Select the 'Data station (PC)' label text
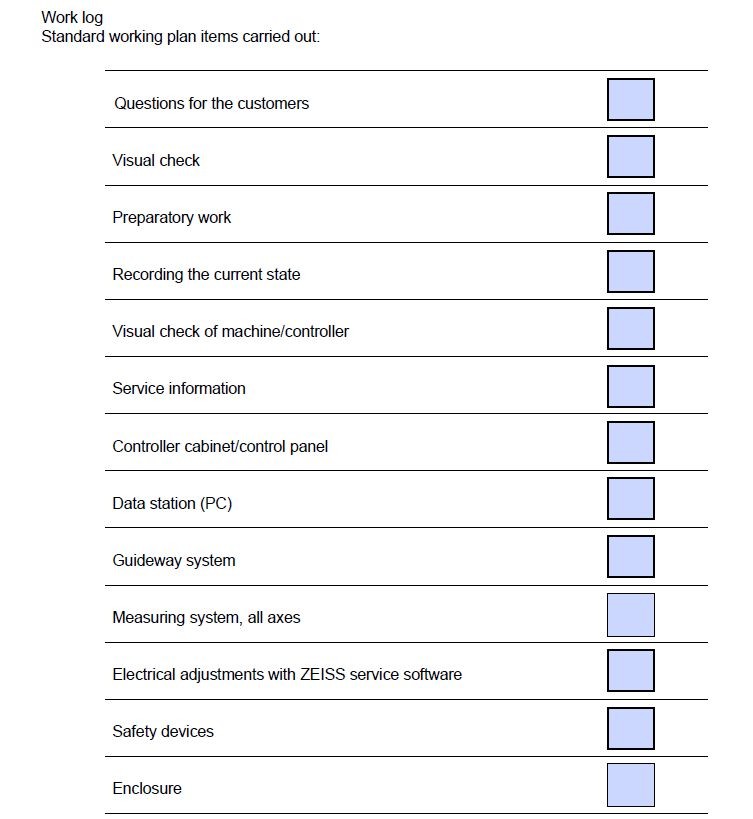Viewport: 753px width, 819px height. coord(172,503)
